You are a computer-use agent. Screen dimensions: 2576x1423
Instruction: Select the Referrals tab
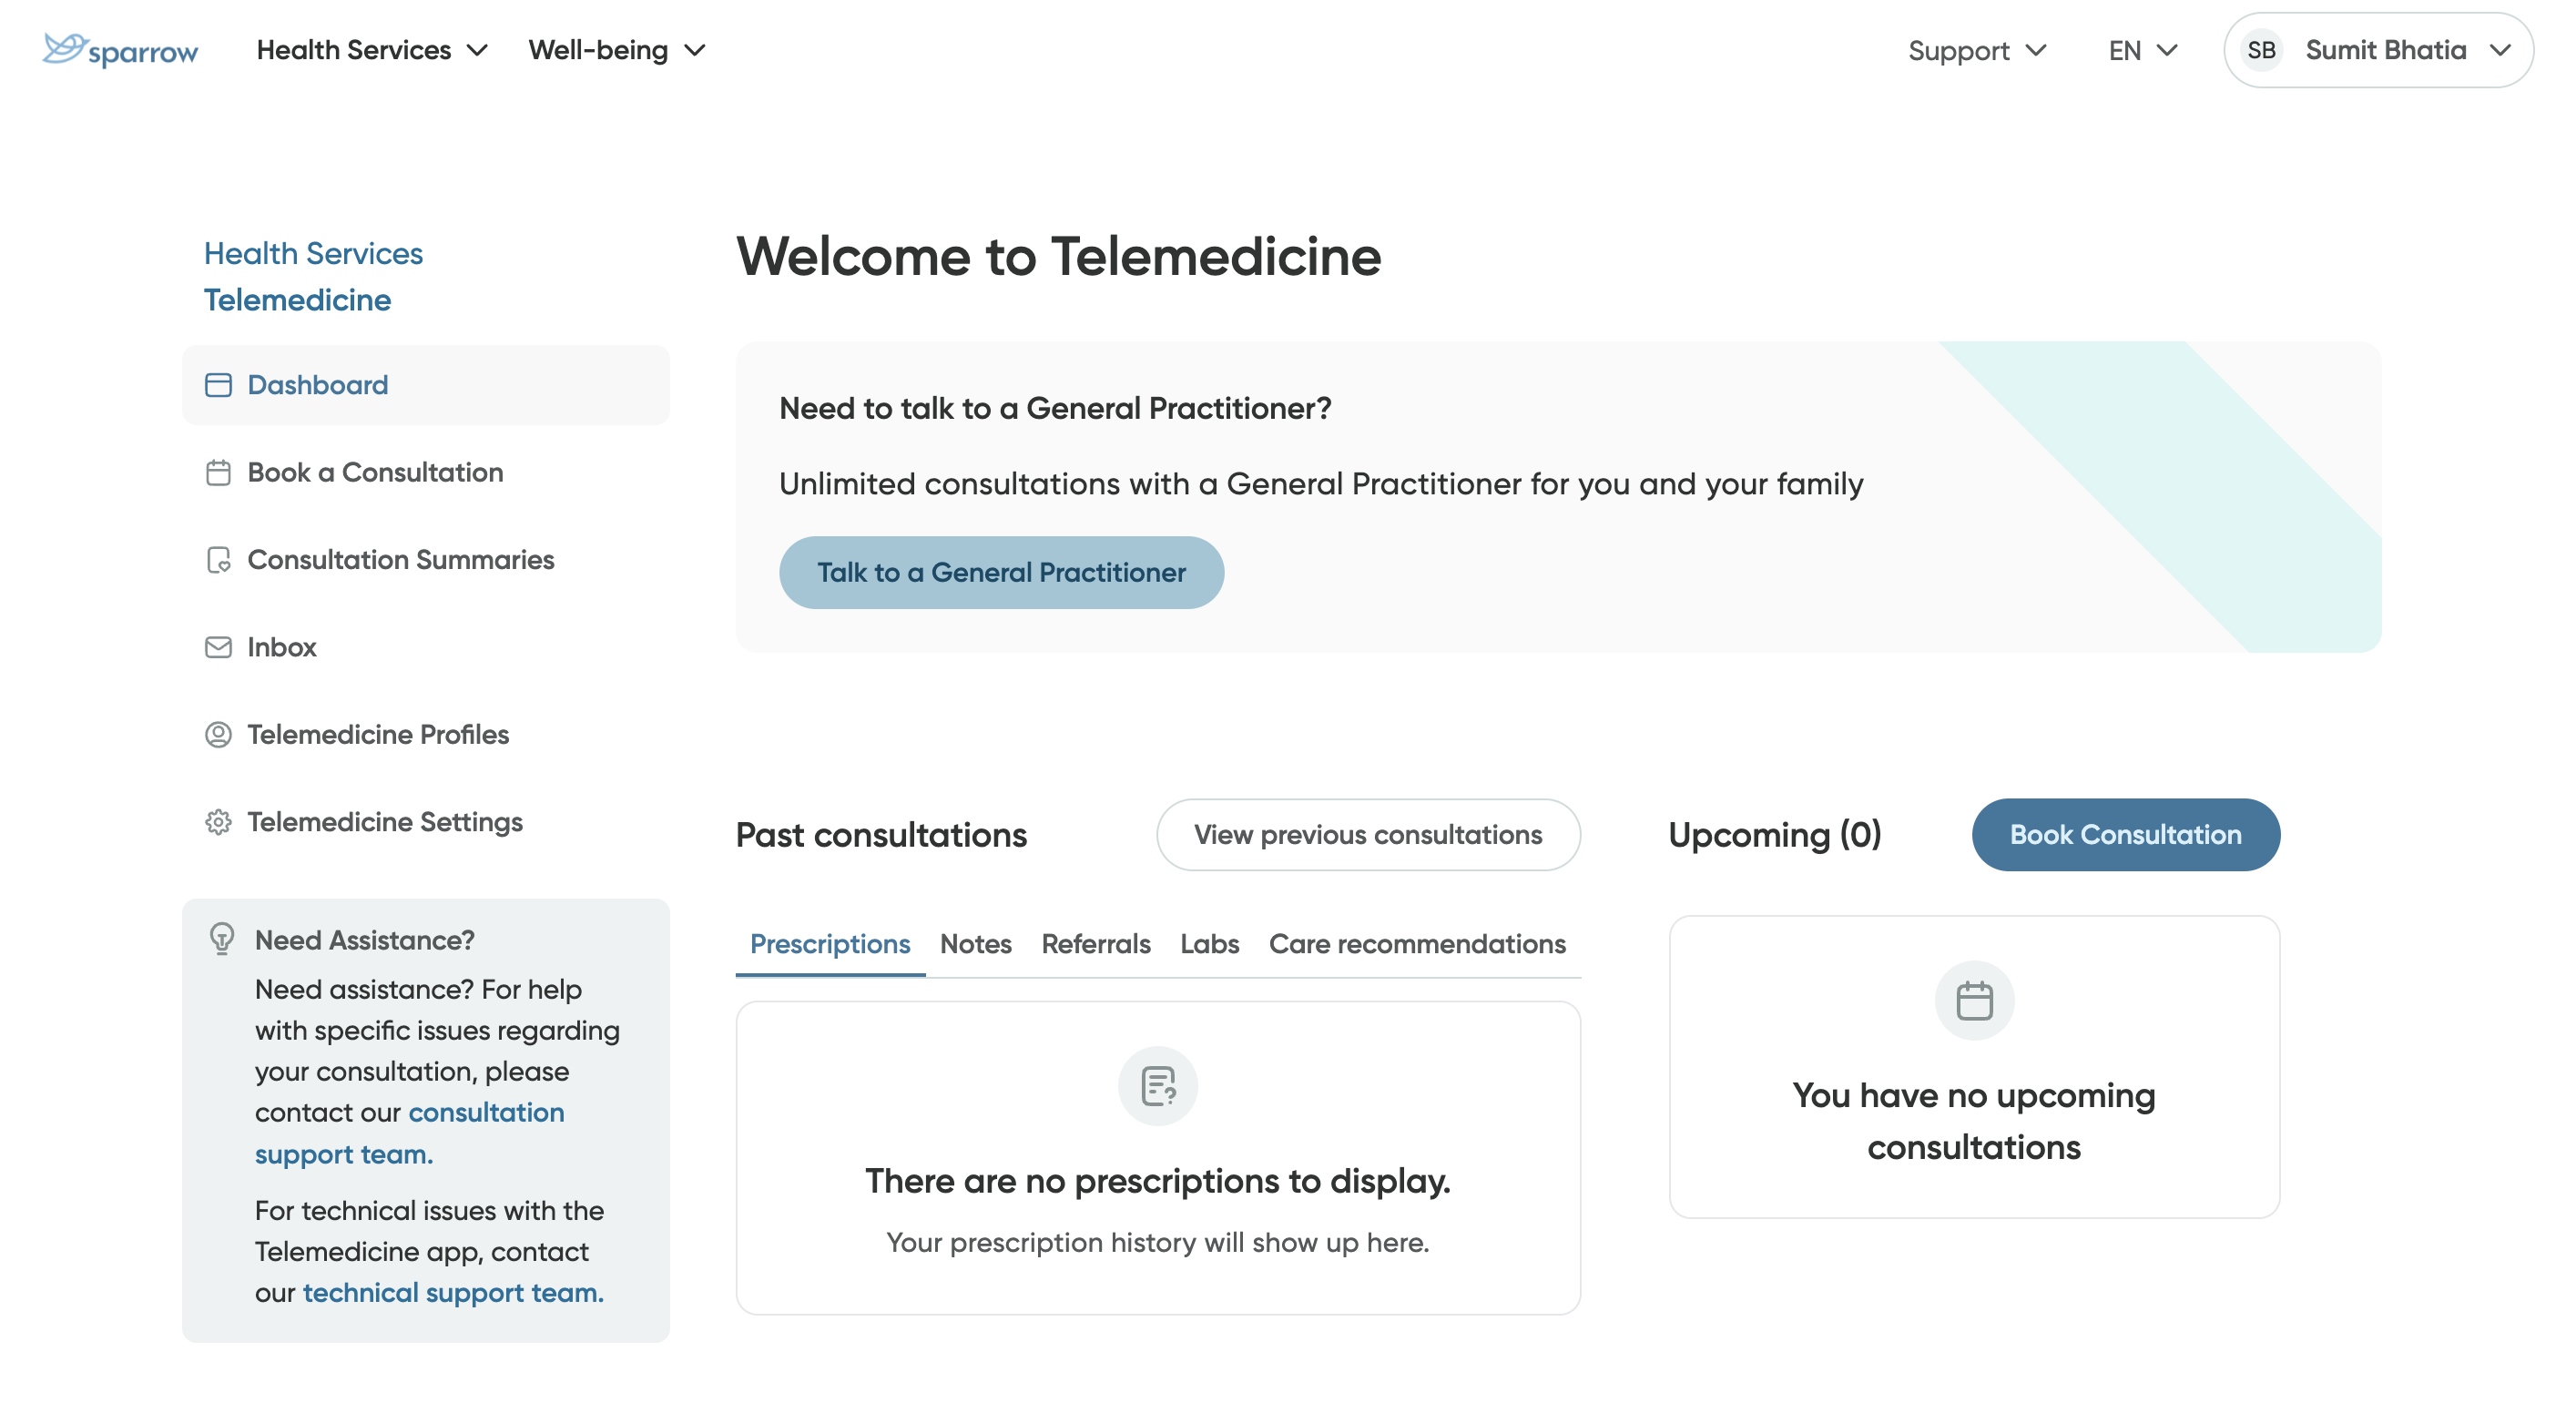click(1095, 944)
